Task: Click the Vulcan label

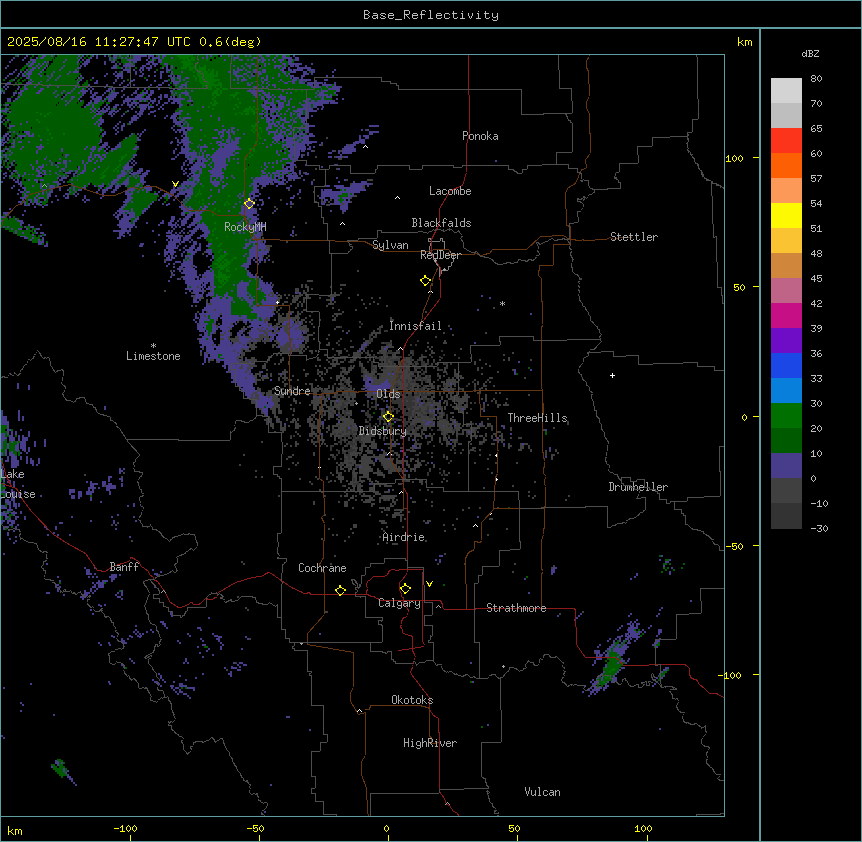Action: click(x=543, y=792)
